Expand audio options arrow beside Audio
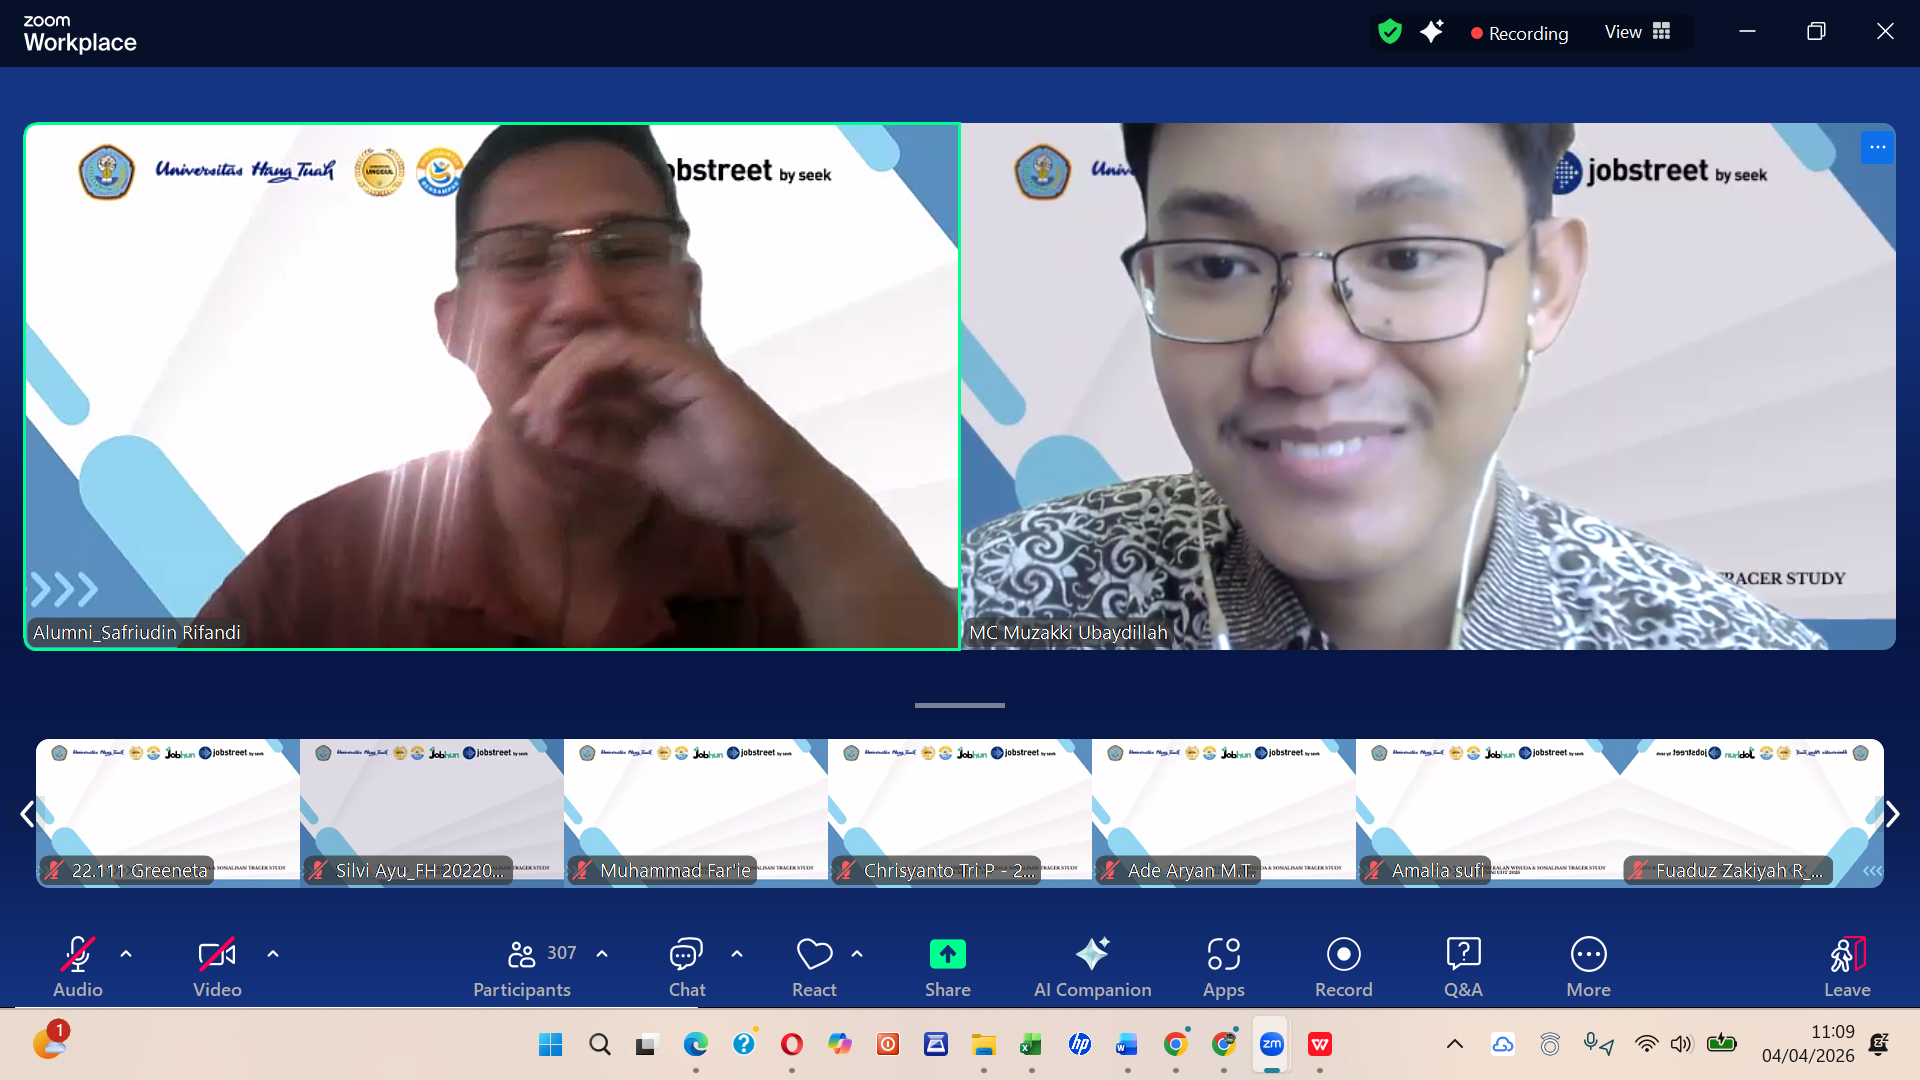 (126, 954)
